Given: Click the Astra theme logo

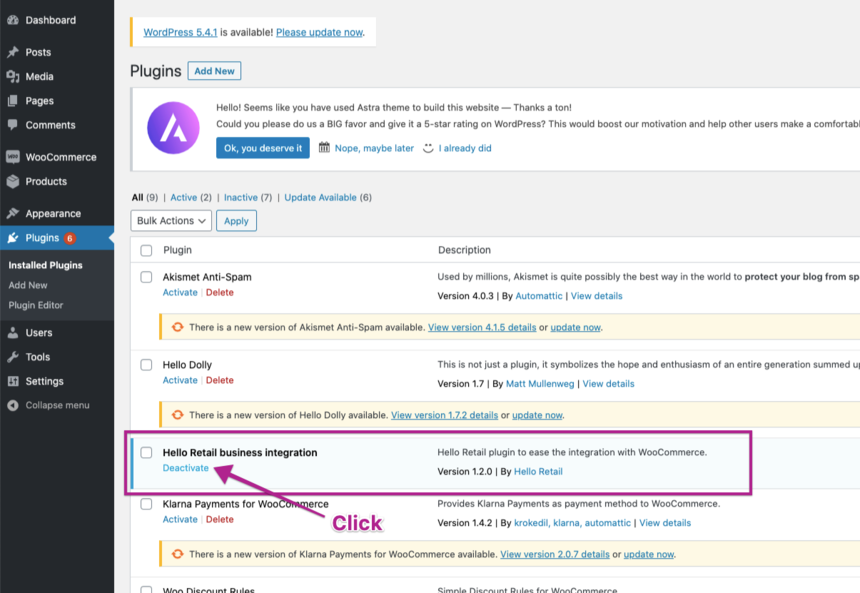Looking at the screenshot, I should (173, 127).
